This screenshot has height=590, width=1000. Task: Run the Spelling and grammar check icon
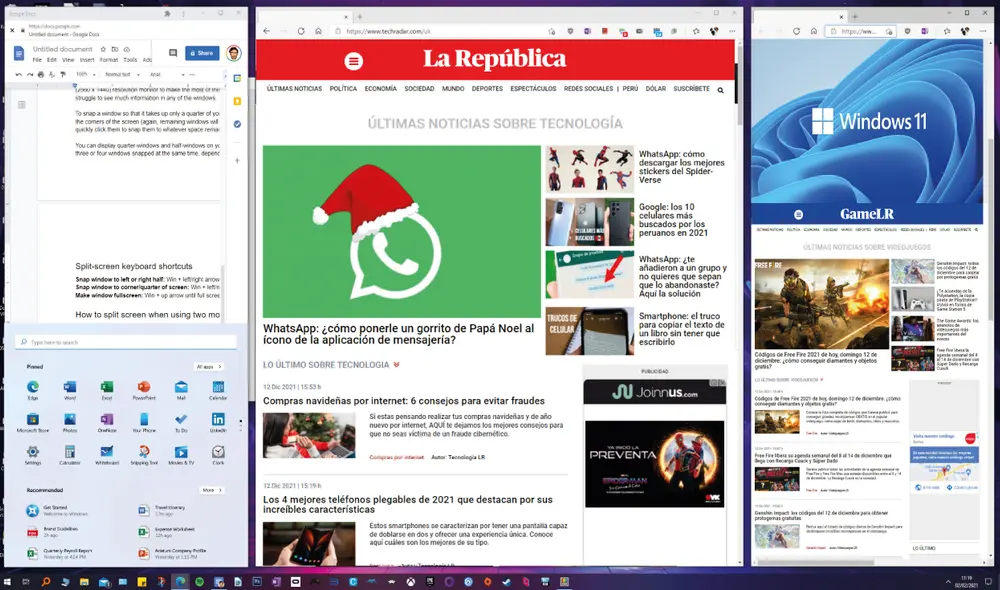pos(51,74)
